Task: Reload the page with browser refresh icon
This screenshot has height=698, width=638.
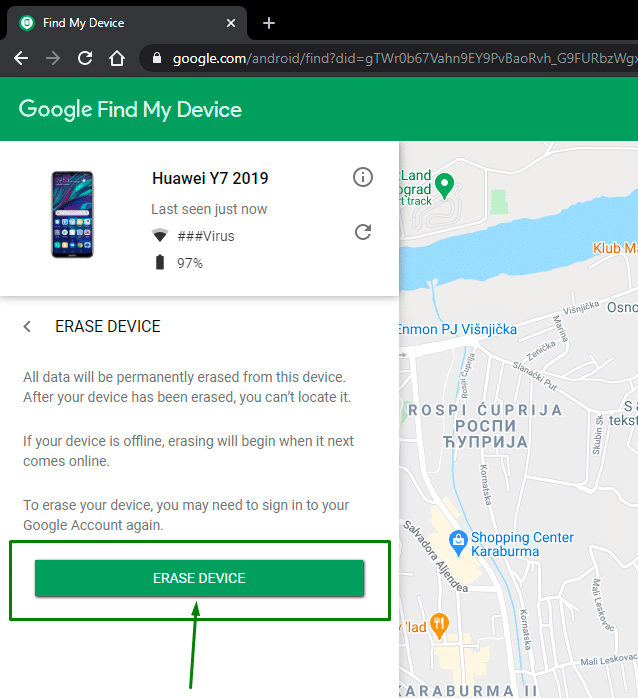Action: (85, 58)
